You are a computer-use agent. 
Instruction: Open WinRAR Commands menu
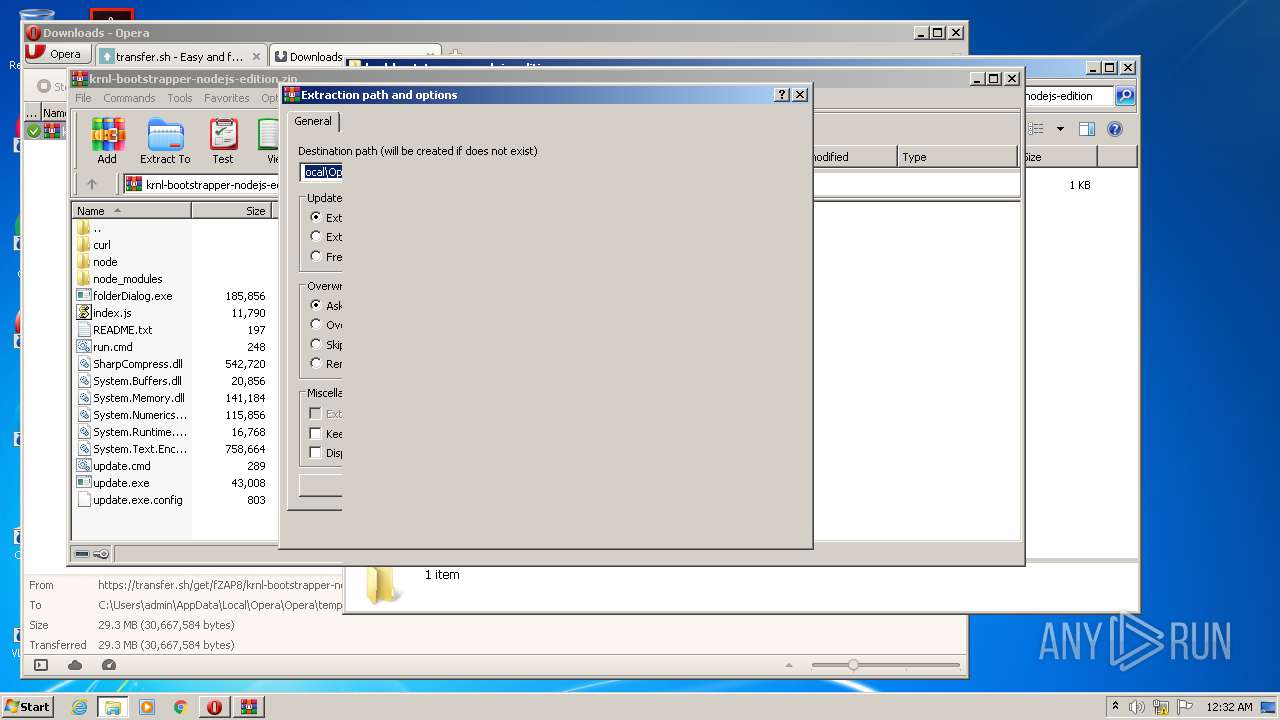[129, 98]
